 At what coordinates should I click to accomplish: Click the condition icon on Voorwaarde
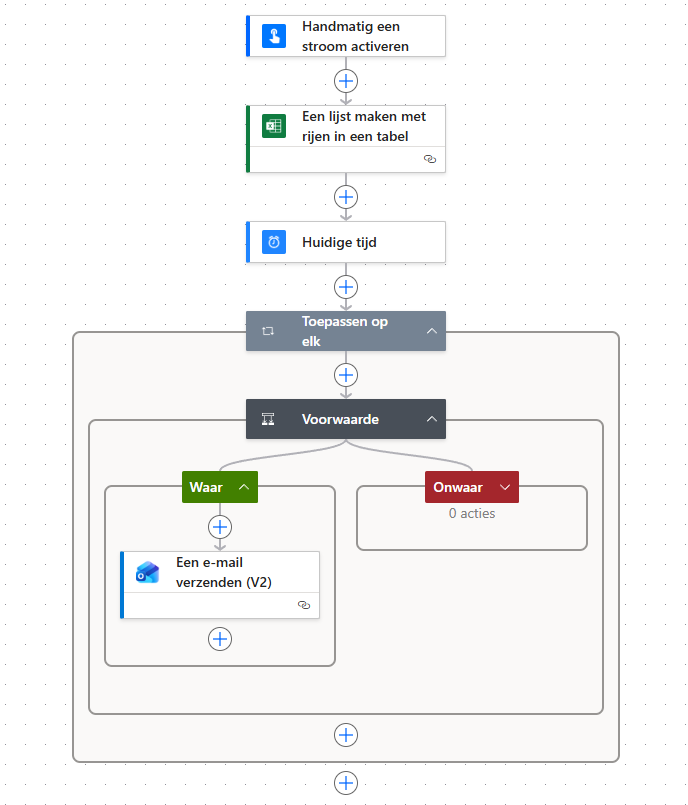[x=268, y=420]
